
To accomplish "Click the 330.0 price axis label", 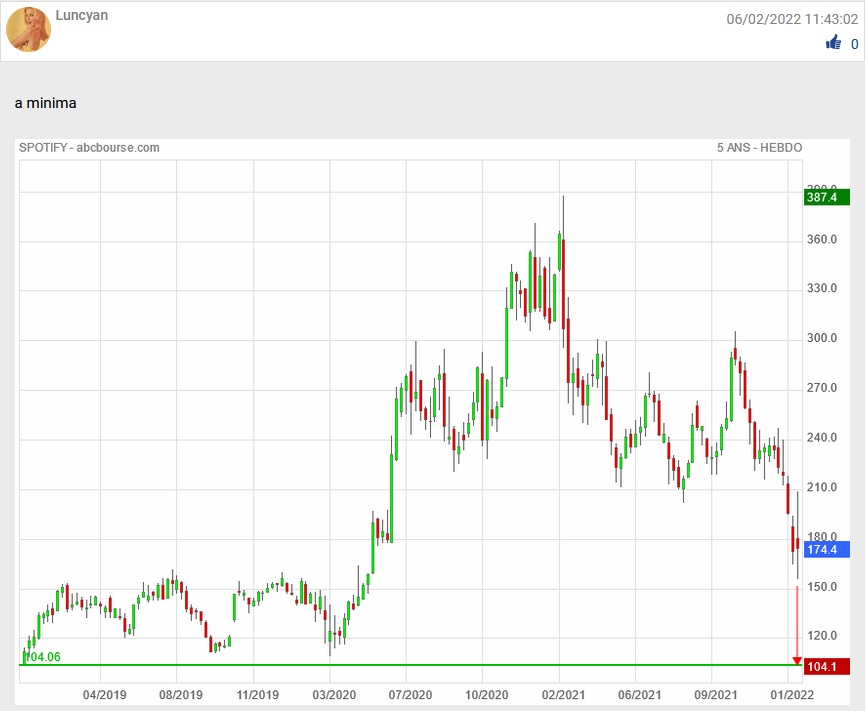I will click(x=822, y=288).
